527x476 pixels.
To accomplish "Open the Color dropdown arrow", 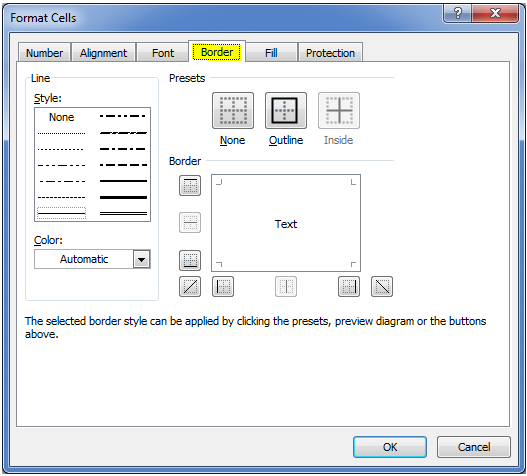I will pyautogui.click(x=141, y=259).
